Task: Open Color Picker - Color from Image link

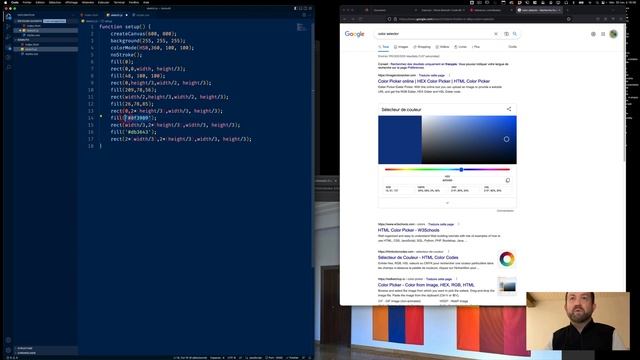Action: point(426,285)
